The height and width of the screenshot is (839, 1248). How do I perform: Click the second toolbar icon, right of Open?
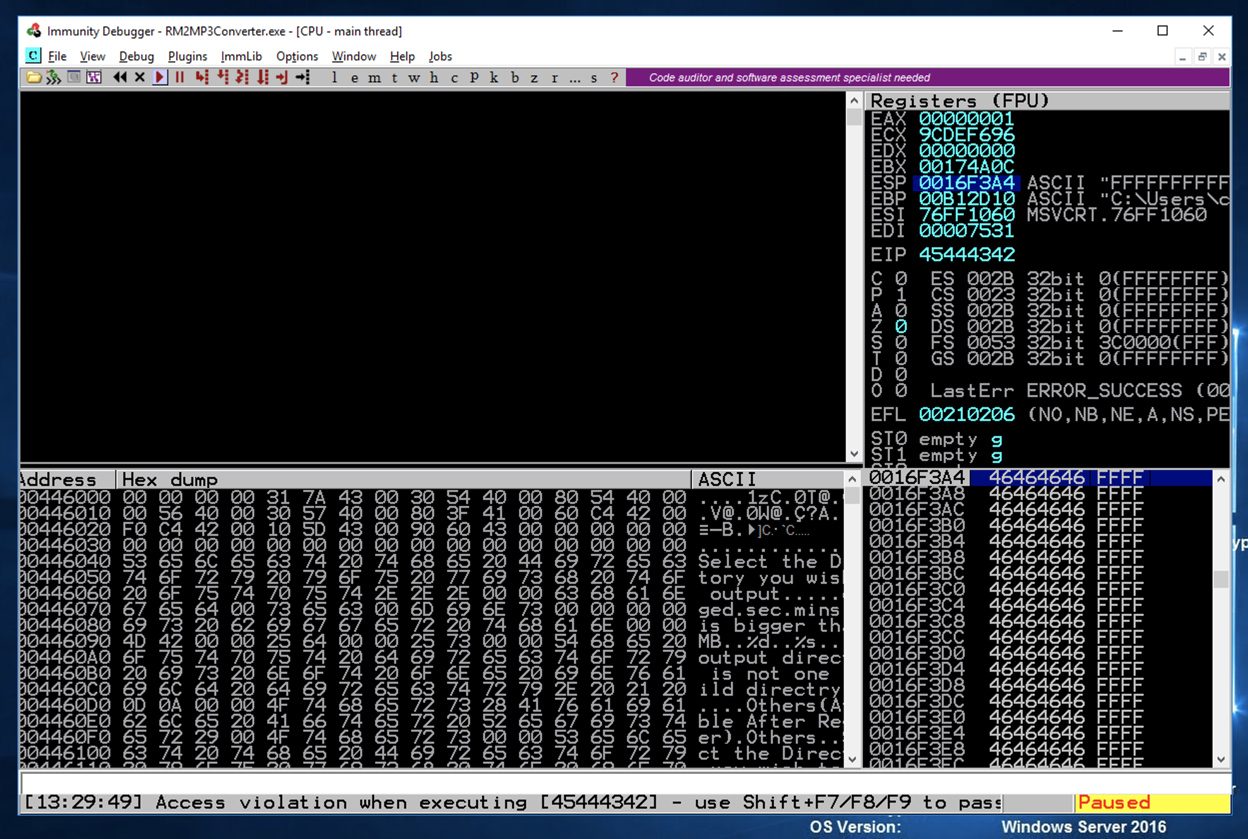pyautogui.click(x=53, y=77)
